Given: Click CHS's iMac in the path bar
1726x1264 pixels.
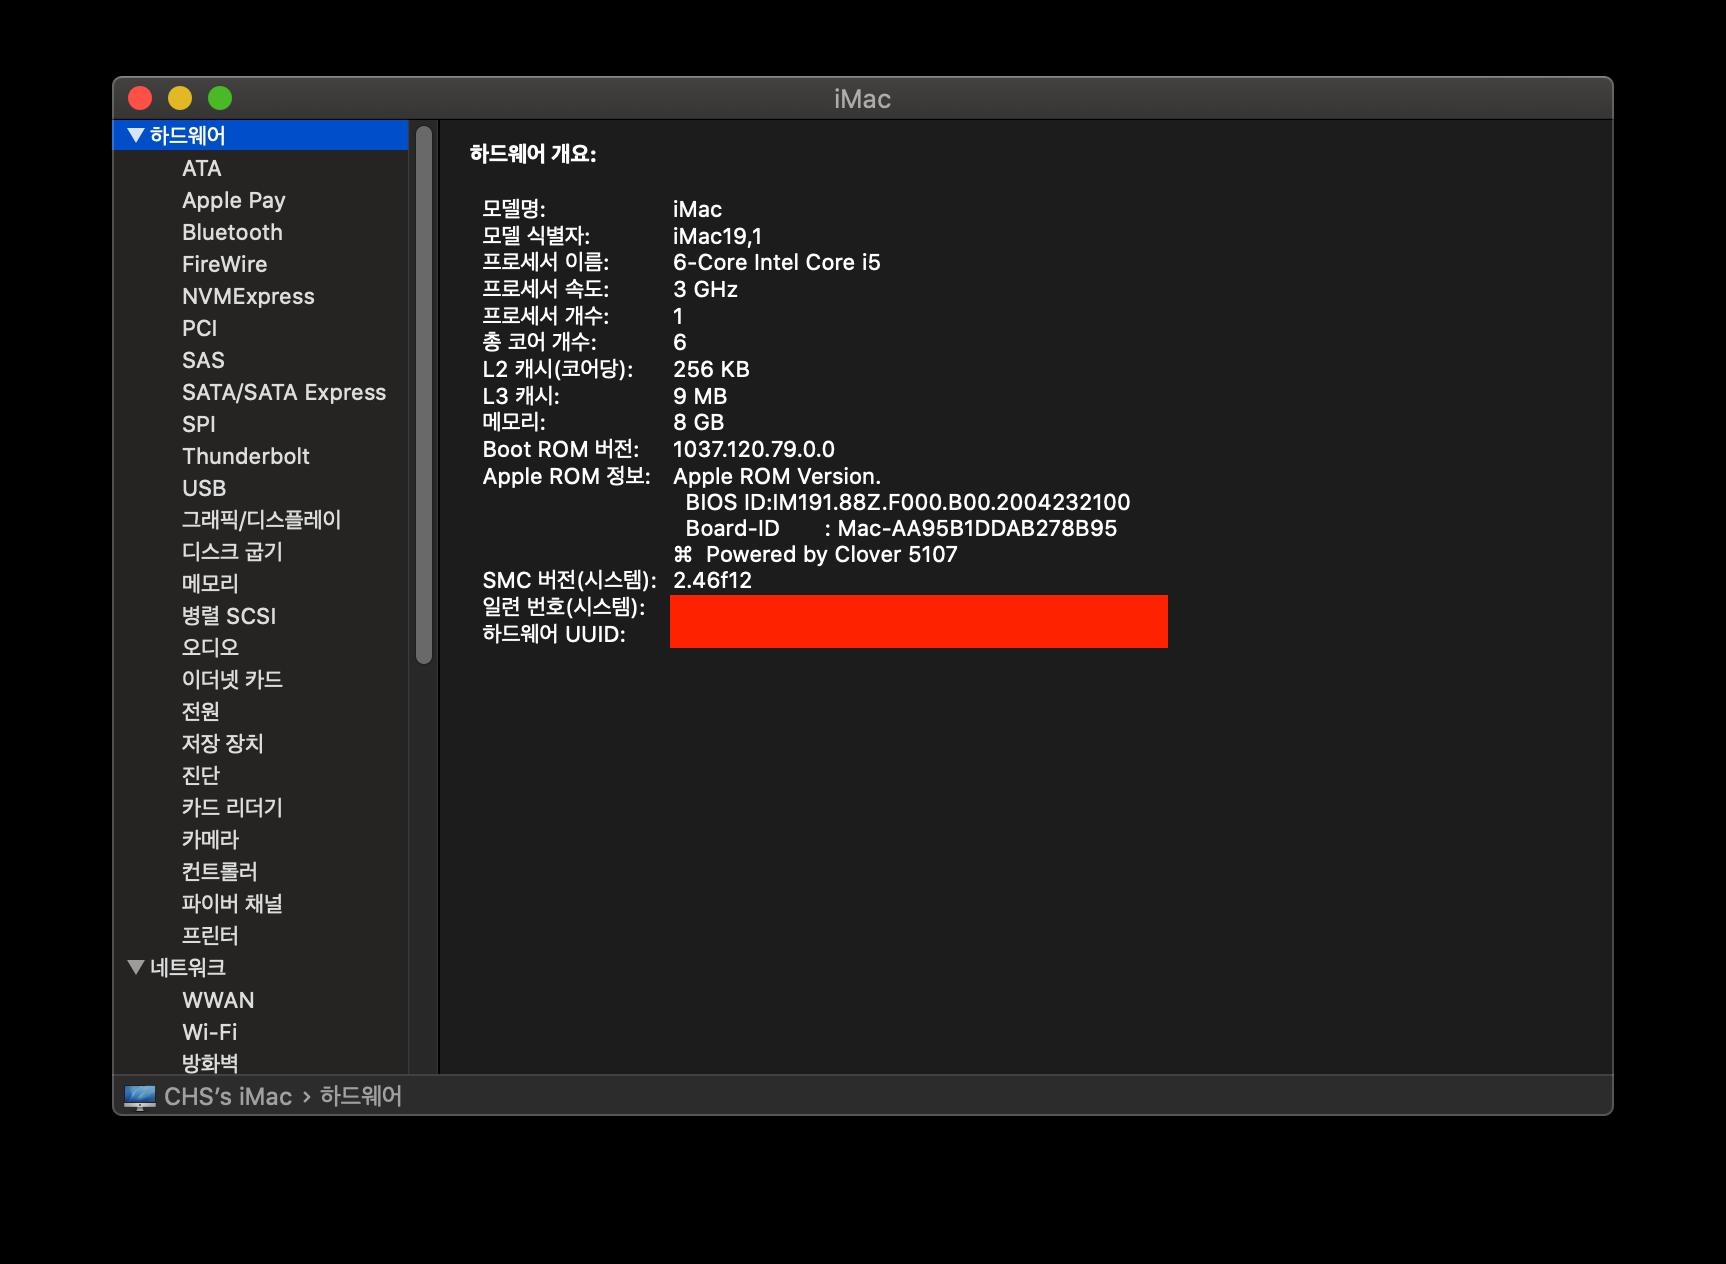Looking at the screenshot, I should (228, 1097).
